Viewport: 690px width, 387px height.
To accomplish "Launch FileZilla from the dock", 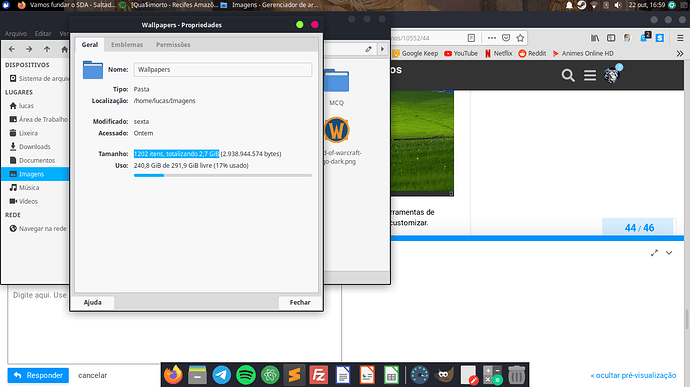I will tap(318, 375).
